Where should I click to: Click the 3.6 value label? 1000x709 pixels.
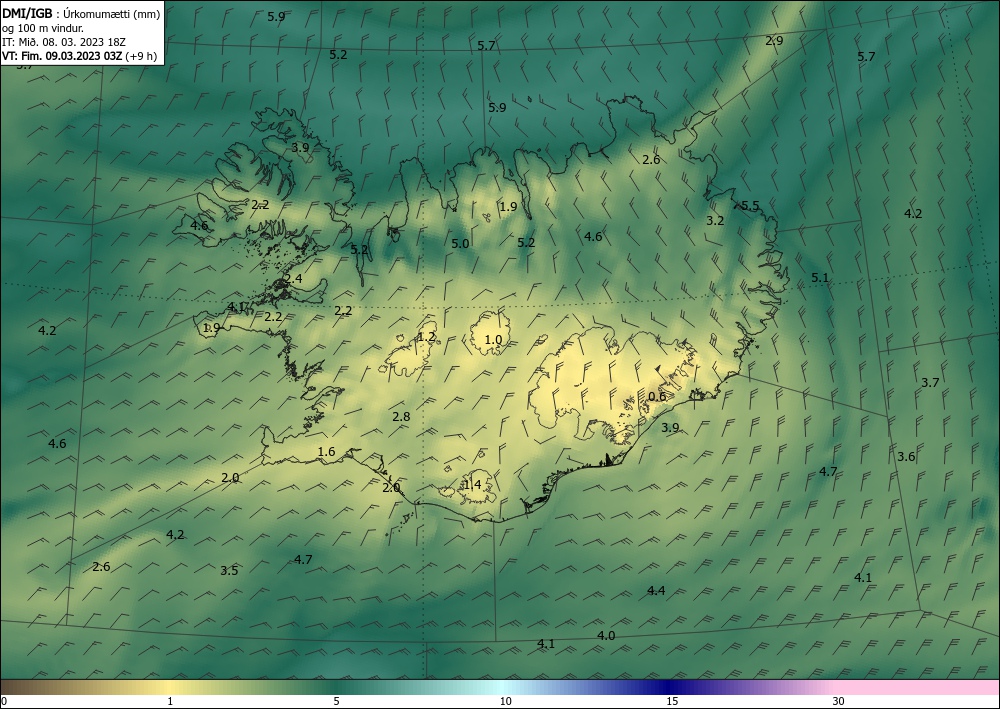point(906,457)
